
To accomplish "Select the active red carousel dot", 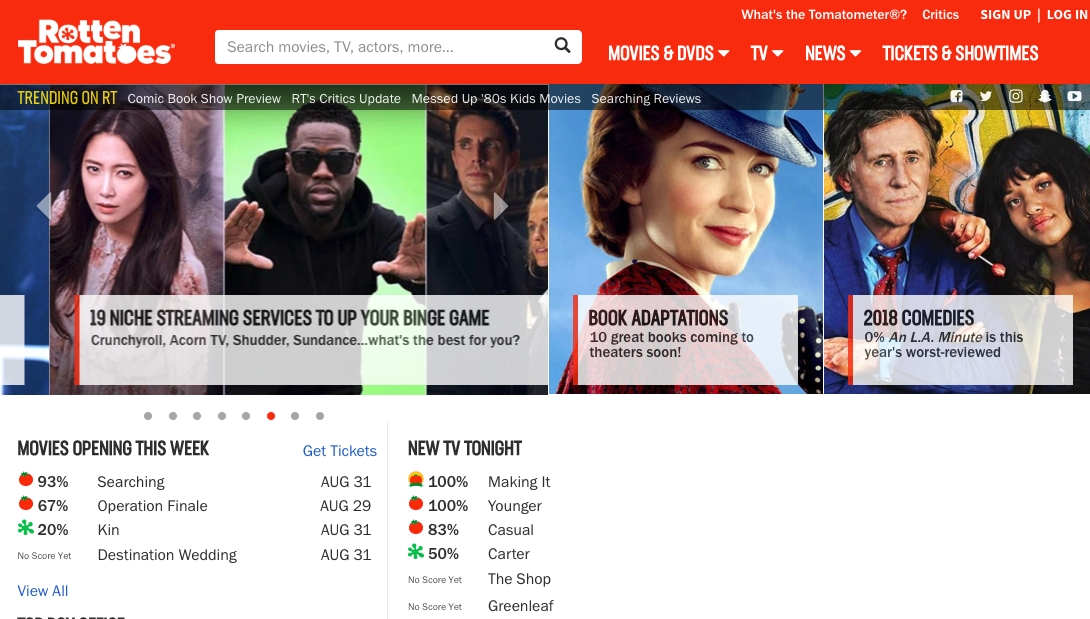I will tap(271, 416).
